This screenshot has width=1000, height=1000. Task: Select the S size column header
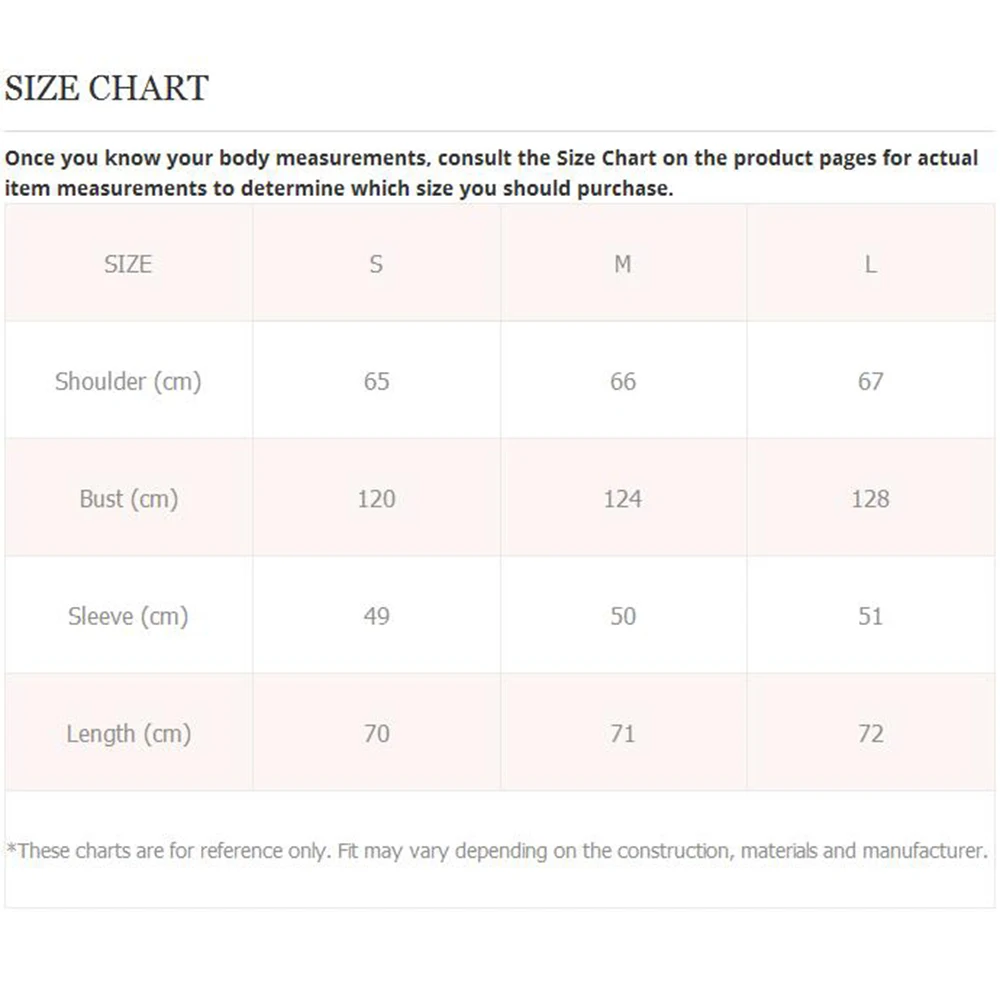pyautogui.click(x=376, y=264)
